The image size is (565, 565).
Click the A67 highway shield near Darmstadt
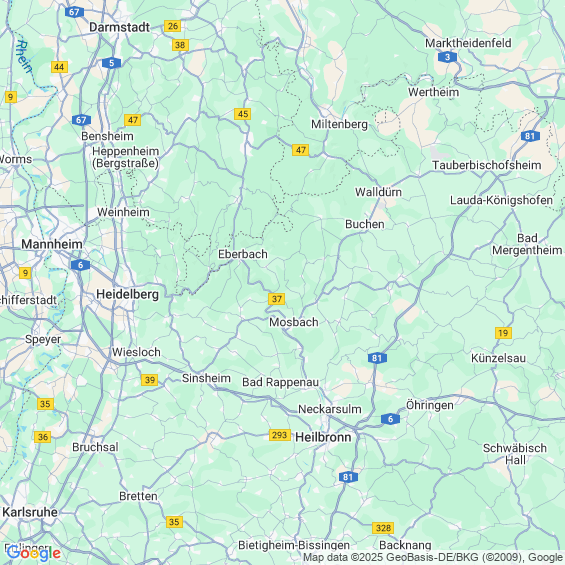pos(74,12)
